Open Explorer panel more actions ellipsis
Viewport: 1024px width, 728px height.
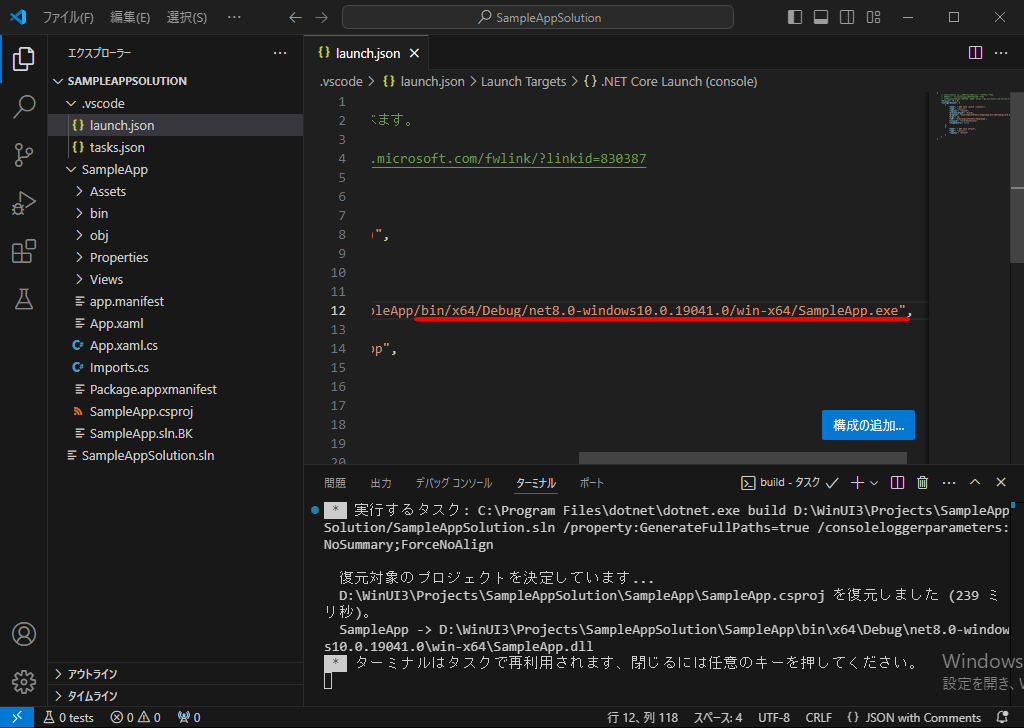pos(280,53)
